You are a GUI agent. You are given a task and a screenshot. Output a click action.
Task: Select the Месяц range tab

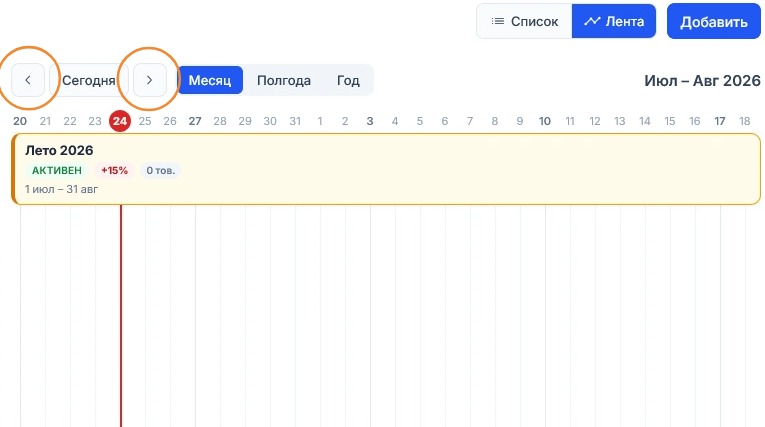tap(210, 80)
